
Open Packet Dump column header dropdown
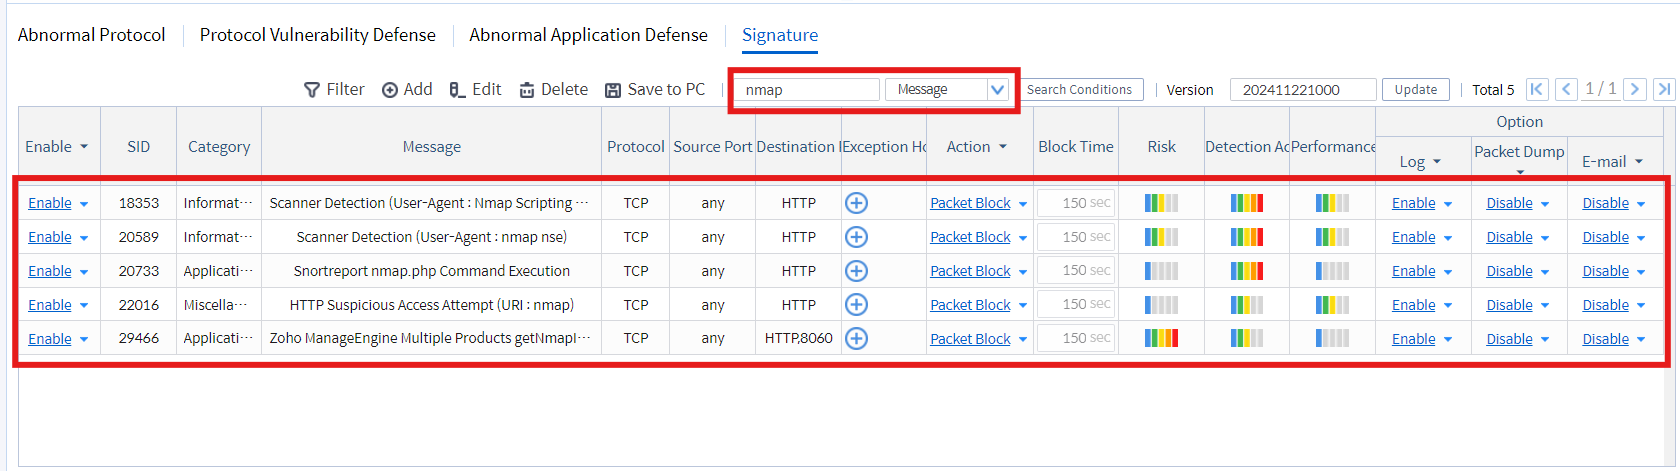(1520, 172)
